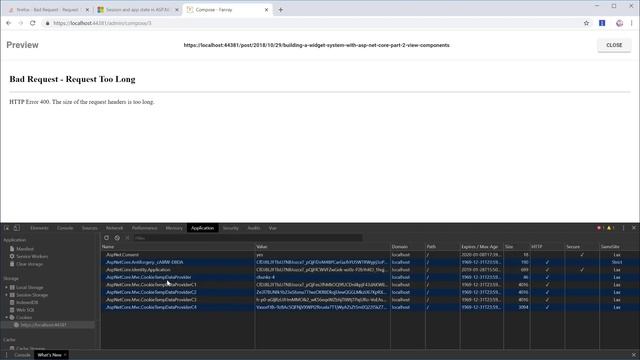Click the Manifest icon in Application sidebar
The width and height of the screenshot is (640, 360).
(x=12, y=249)
